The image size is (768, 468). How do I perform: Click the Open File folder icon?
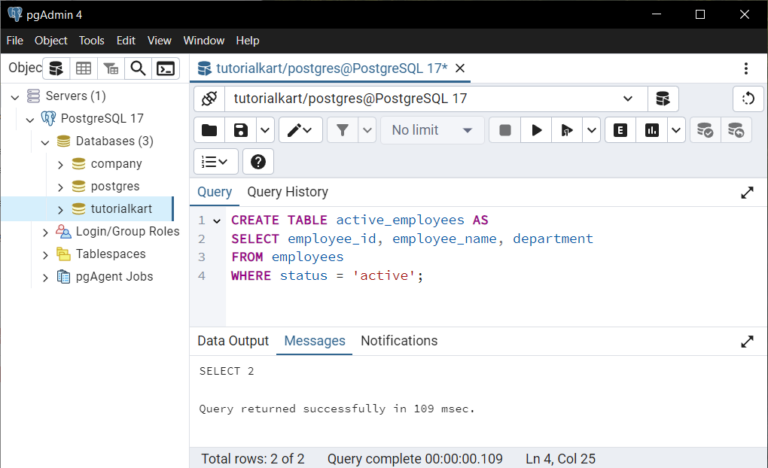tap(209, 130)
